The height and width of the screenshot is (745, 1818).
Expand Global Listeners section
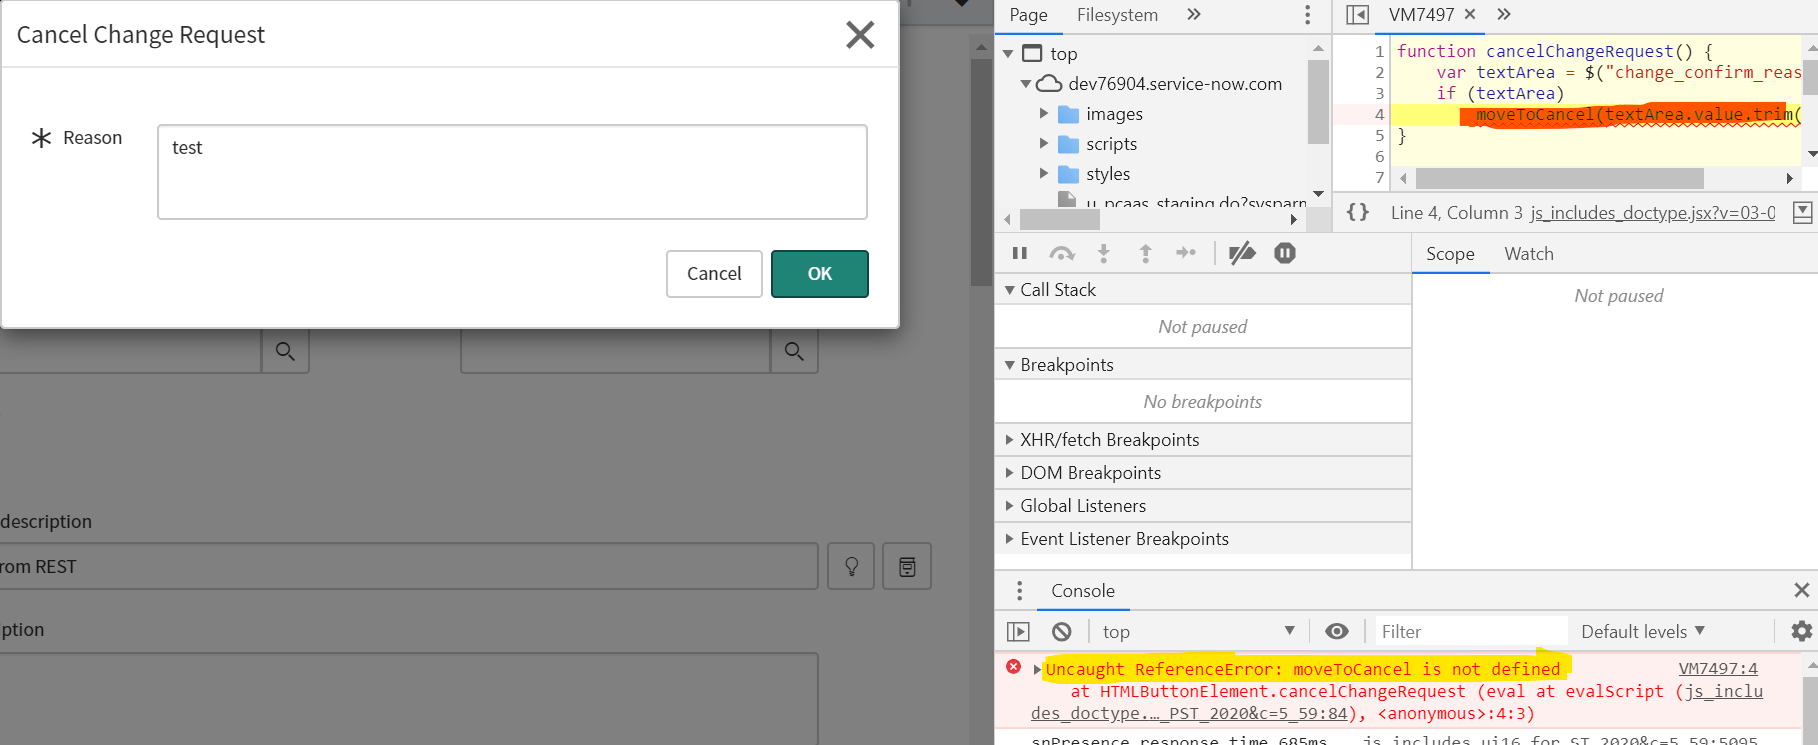1203,506
